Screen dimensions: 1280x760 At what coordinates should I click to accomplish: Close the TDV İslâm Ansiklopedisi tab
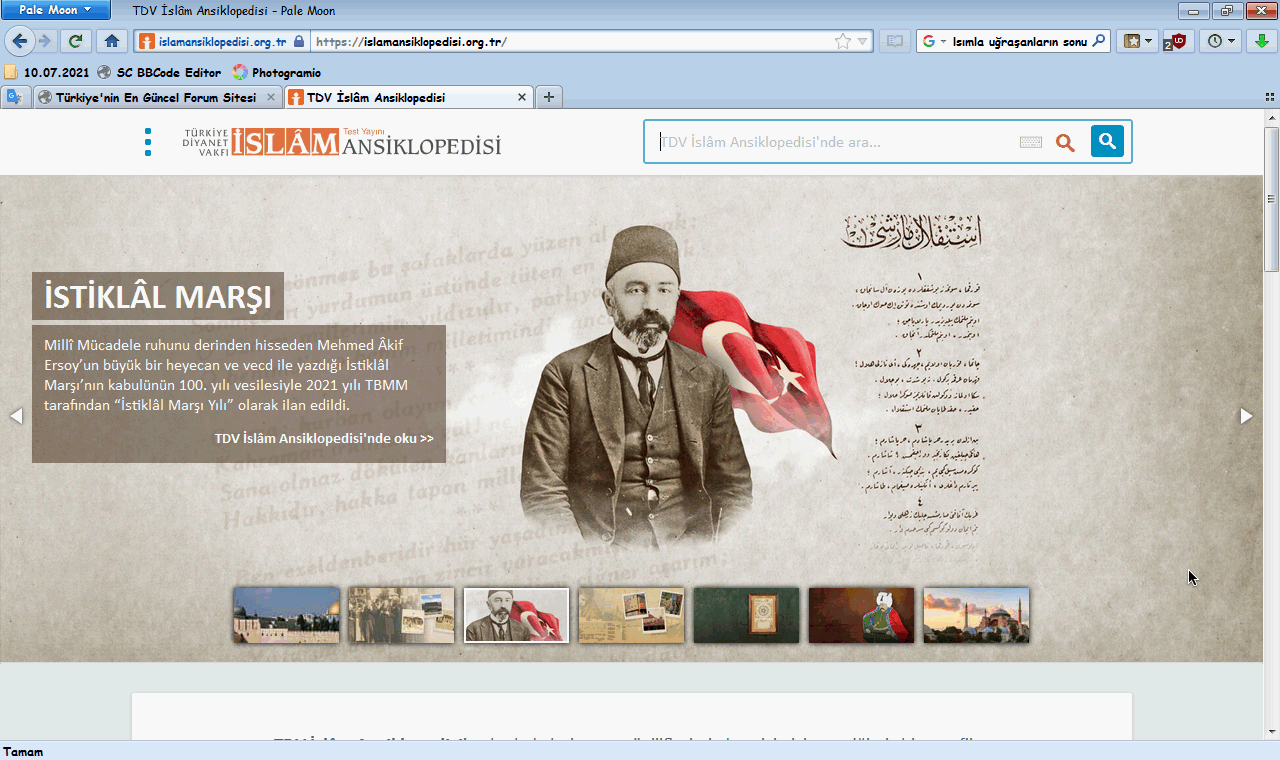tap(522, 97)
